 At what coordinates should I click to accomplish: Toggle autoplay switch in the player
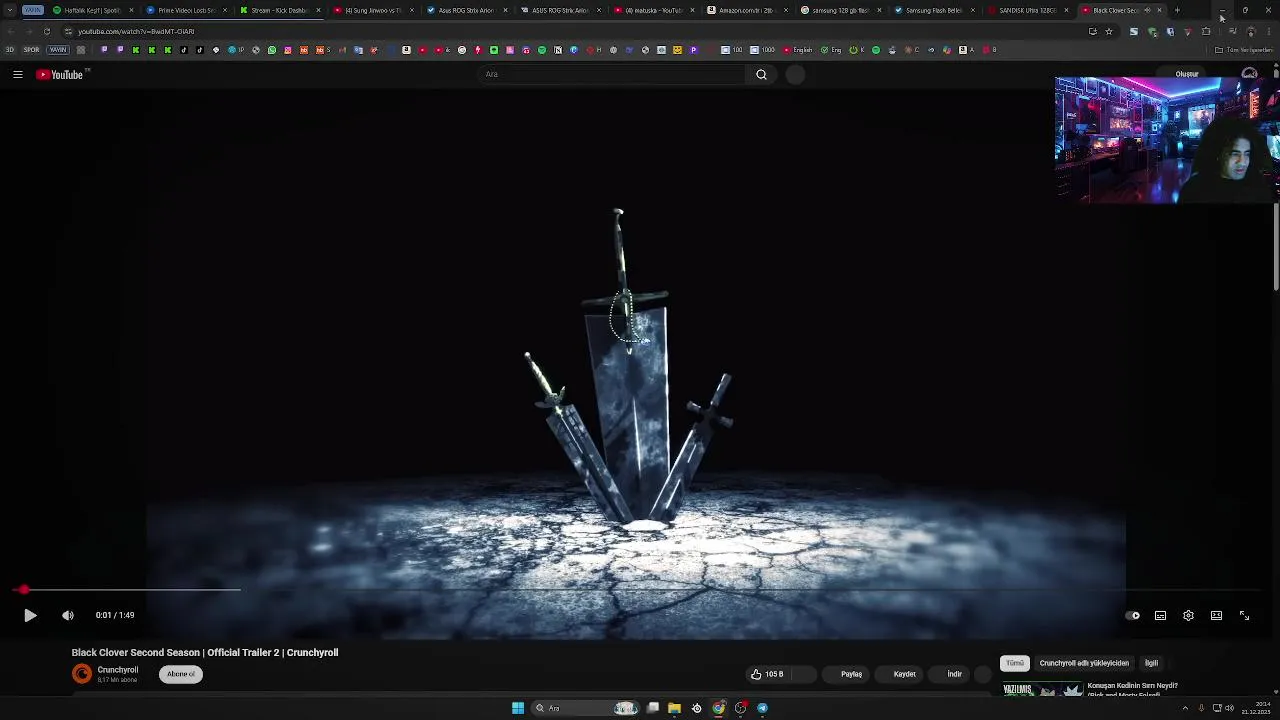pyautogui.click(x=1132, y=615)
